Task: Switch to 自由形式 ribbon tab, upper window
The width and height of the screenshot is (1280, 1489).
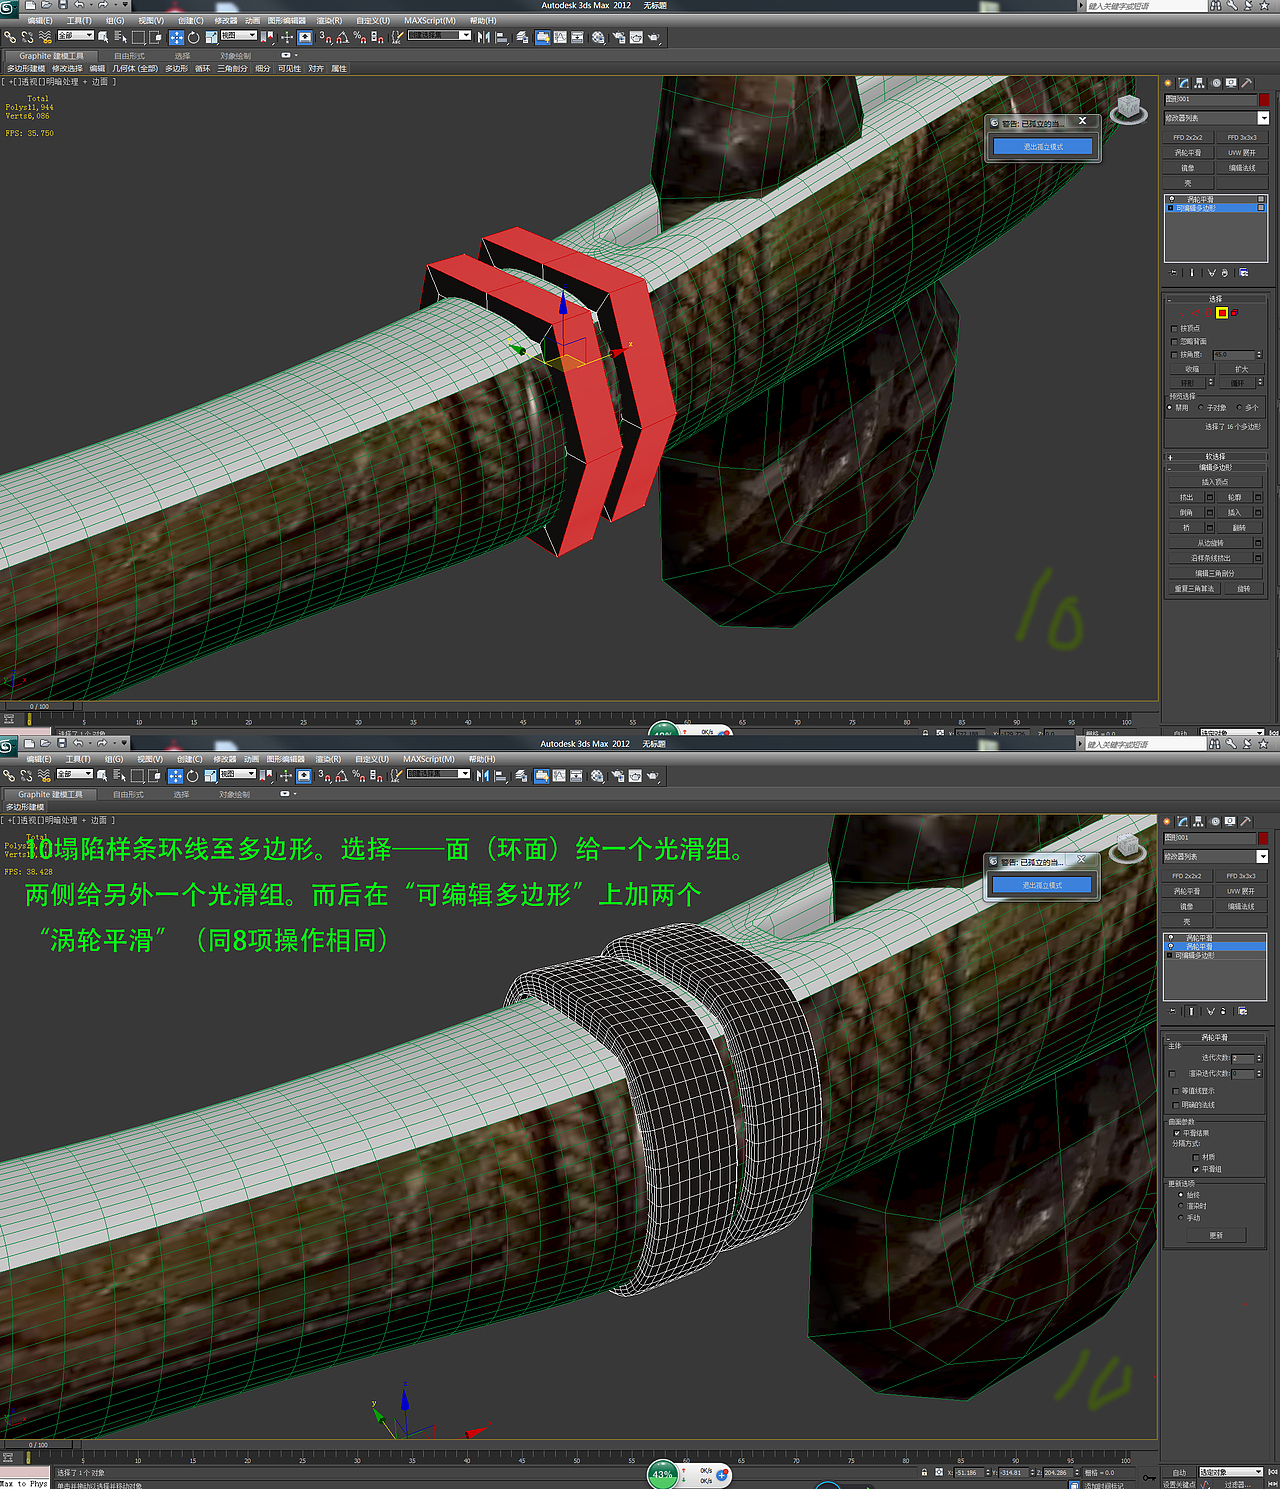Action: pos(129,56)
